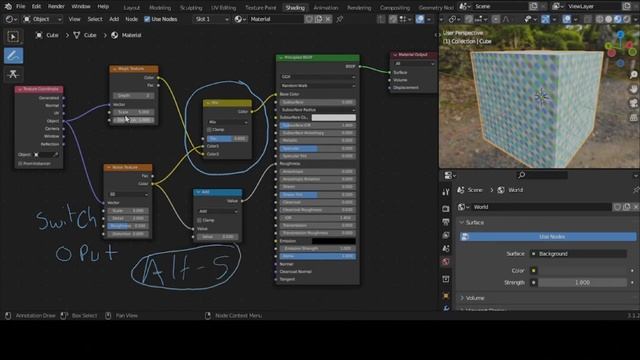Open Principled BSDF GGX distribution dropdown
This screenshot has height=360, width=640.
318,77
